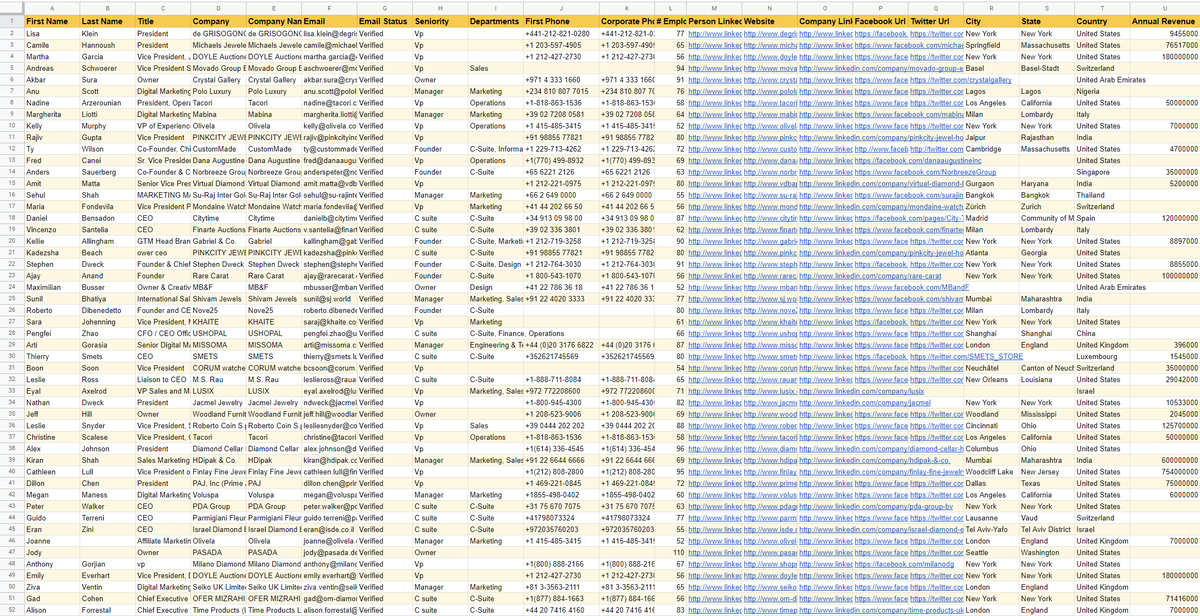This screenshot has width=1200, height=616.
Task: Click the 'Email Status' header cell
Action: coord(384,21)
